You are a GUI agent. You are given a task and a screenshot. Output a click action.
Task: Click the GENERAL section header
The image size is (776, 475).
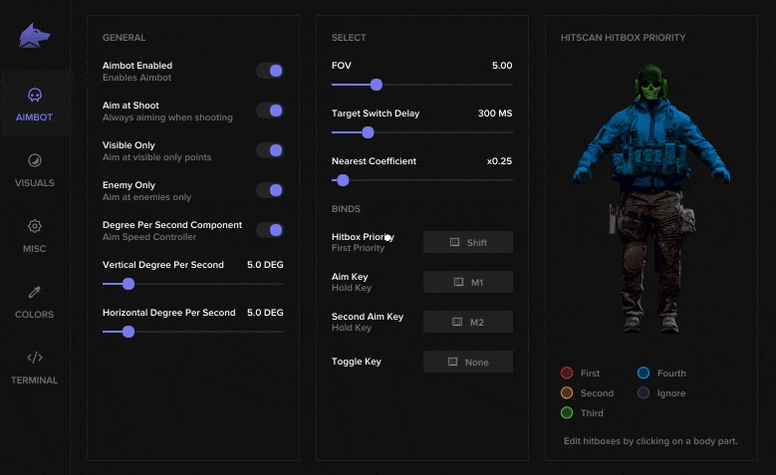(124, 38)
